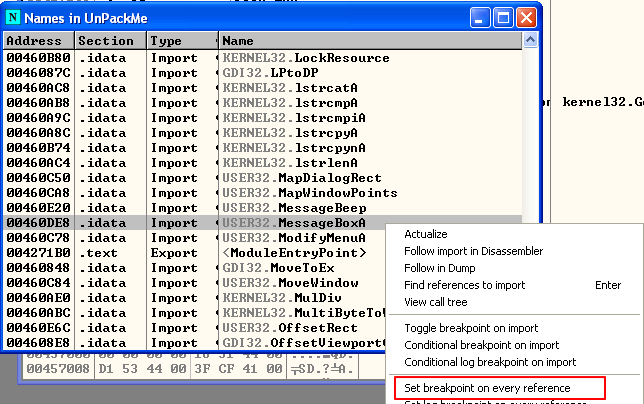
Task: Choose Conditional breakpoint on import
Action: (482, 345)
